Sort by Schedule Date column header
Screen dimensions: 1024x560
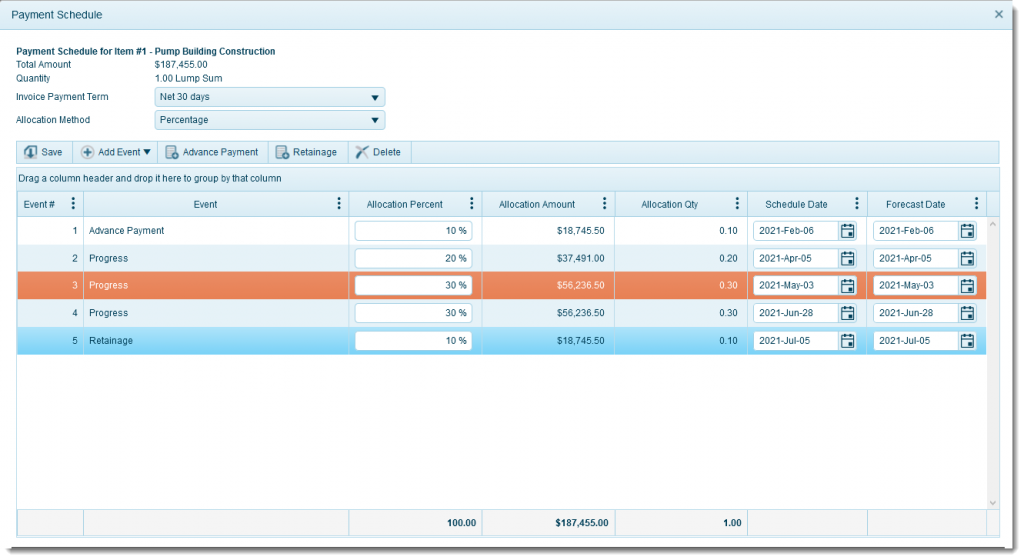pyautogui.click(x=796, y=204)
